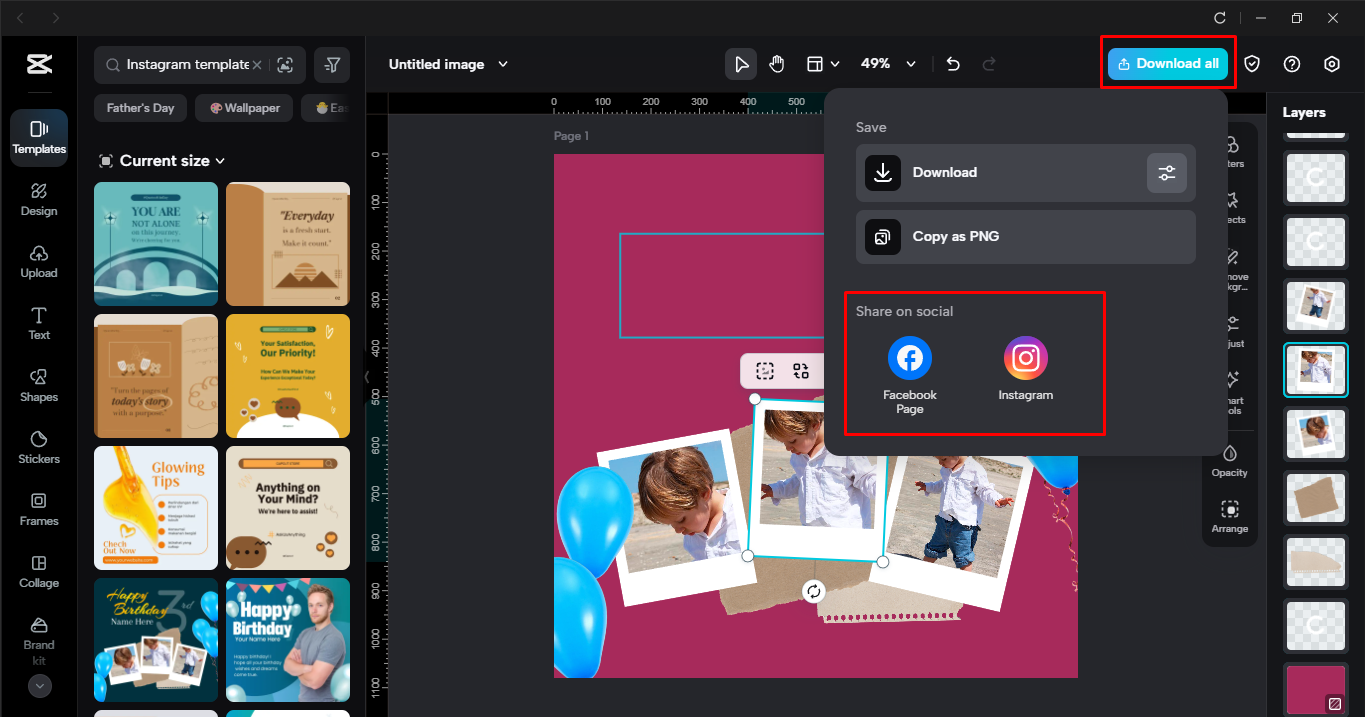The height and width of the screenshot is (717, 1365).
Task: Select the Father's Day category chip
Action: (x=140, y=107)
